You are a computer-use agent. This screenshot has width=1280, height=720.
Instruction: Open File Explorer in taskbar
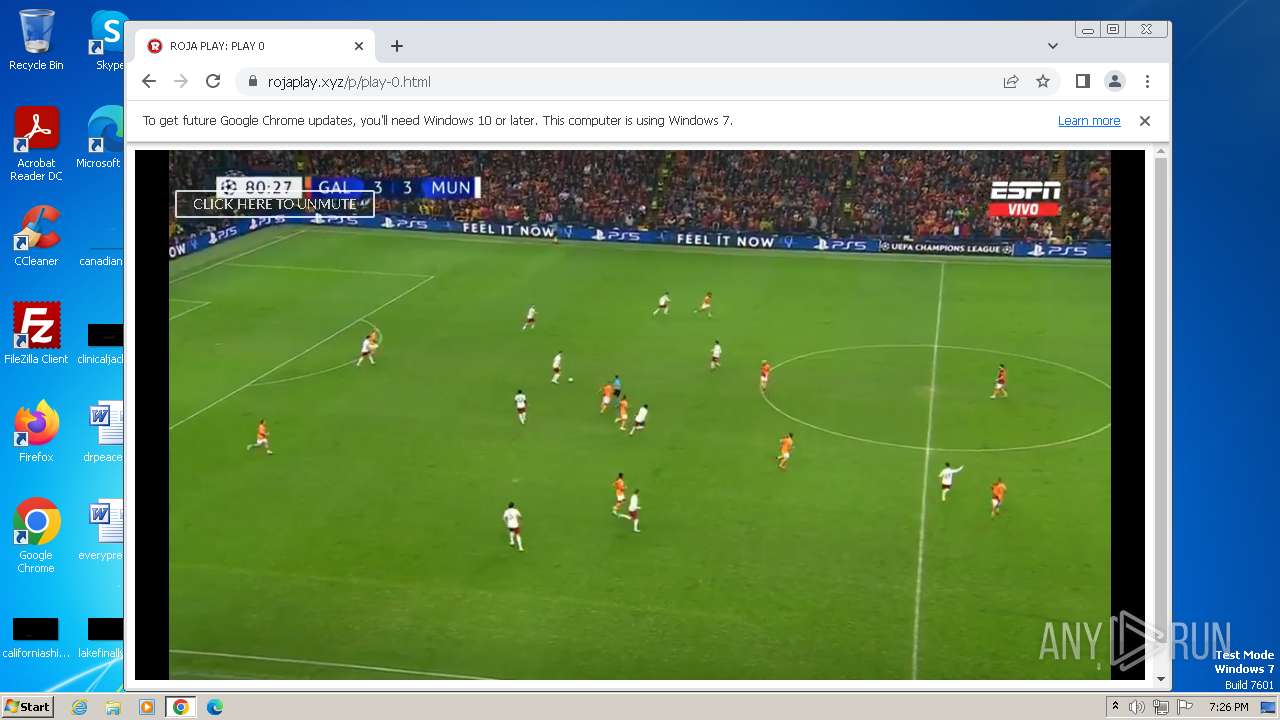point(113,707)
